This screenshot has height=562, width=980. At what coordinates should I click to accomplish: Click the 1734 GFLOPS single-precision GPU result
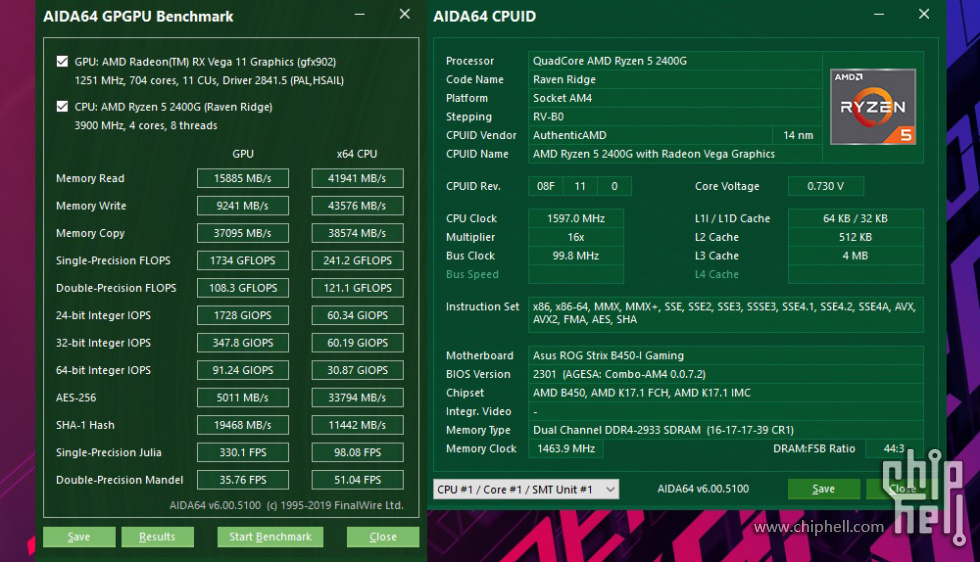242,261
